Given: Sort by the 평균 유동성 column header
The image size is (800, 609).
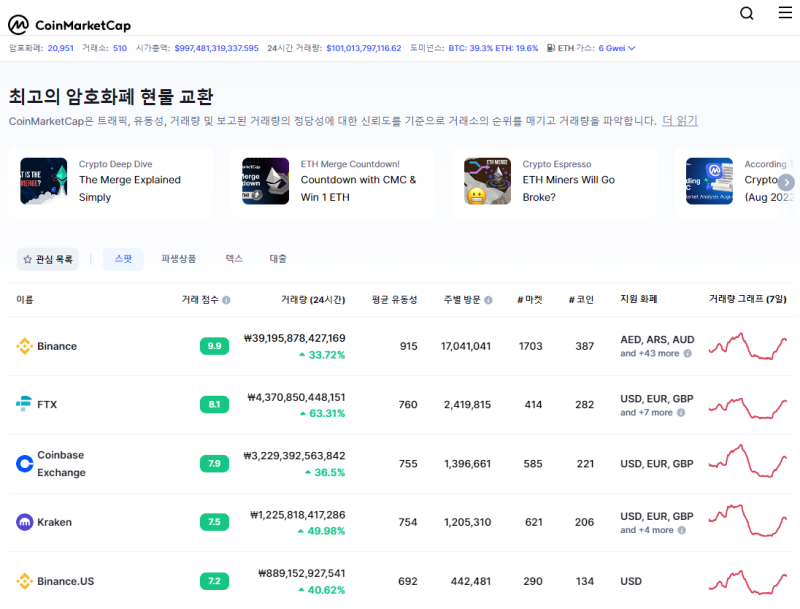Looking at the screenshot, I should tap(394, 299).
